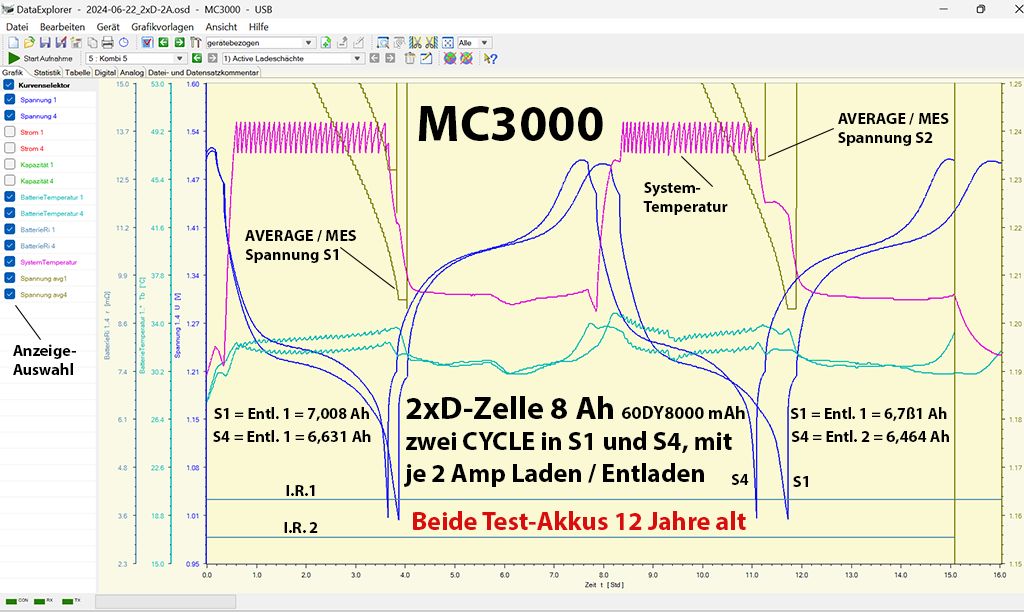
Task: Open a file with the folder icon
Action: 30,43
